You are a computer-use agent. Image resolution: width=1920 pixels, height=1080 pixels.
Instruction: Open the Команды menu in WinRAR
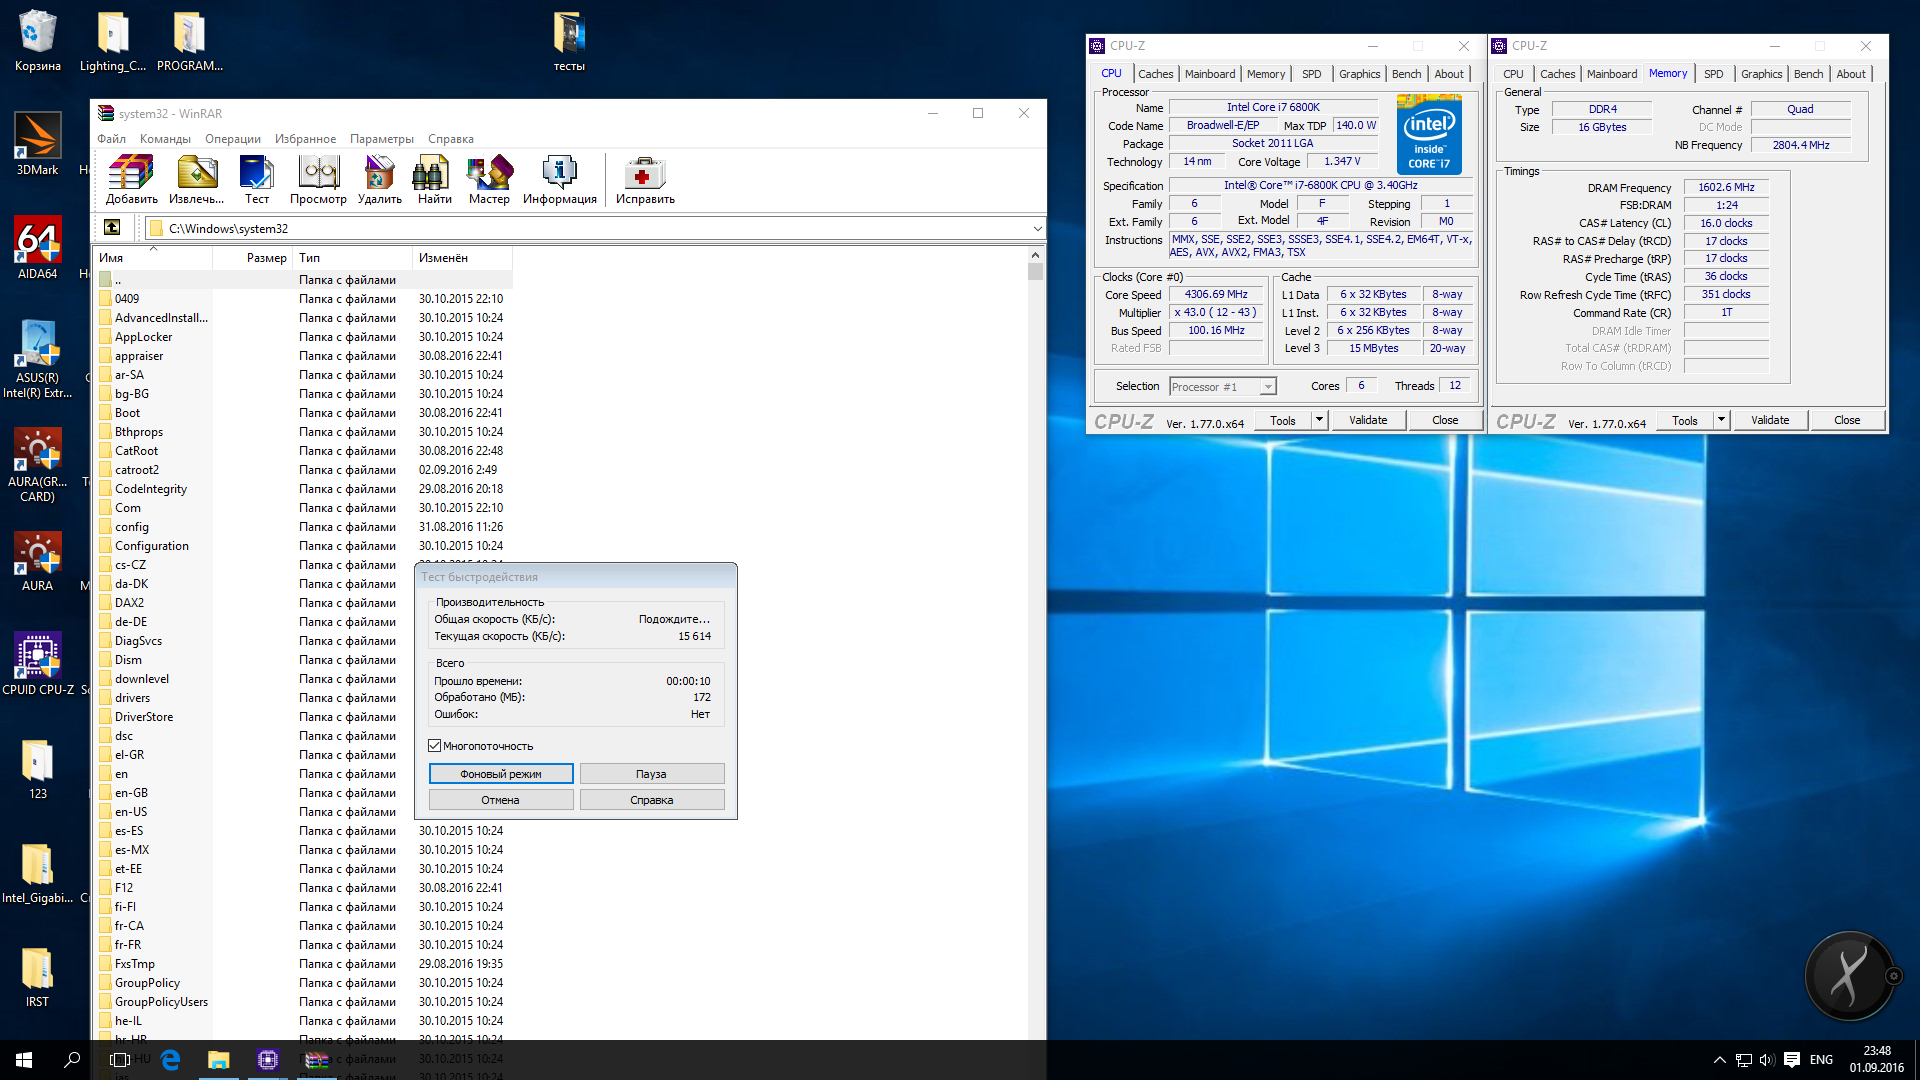click(x=165, y=139)
